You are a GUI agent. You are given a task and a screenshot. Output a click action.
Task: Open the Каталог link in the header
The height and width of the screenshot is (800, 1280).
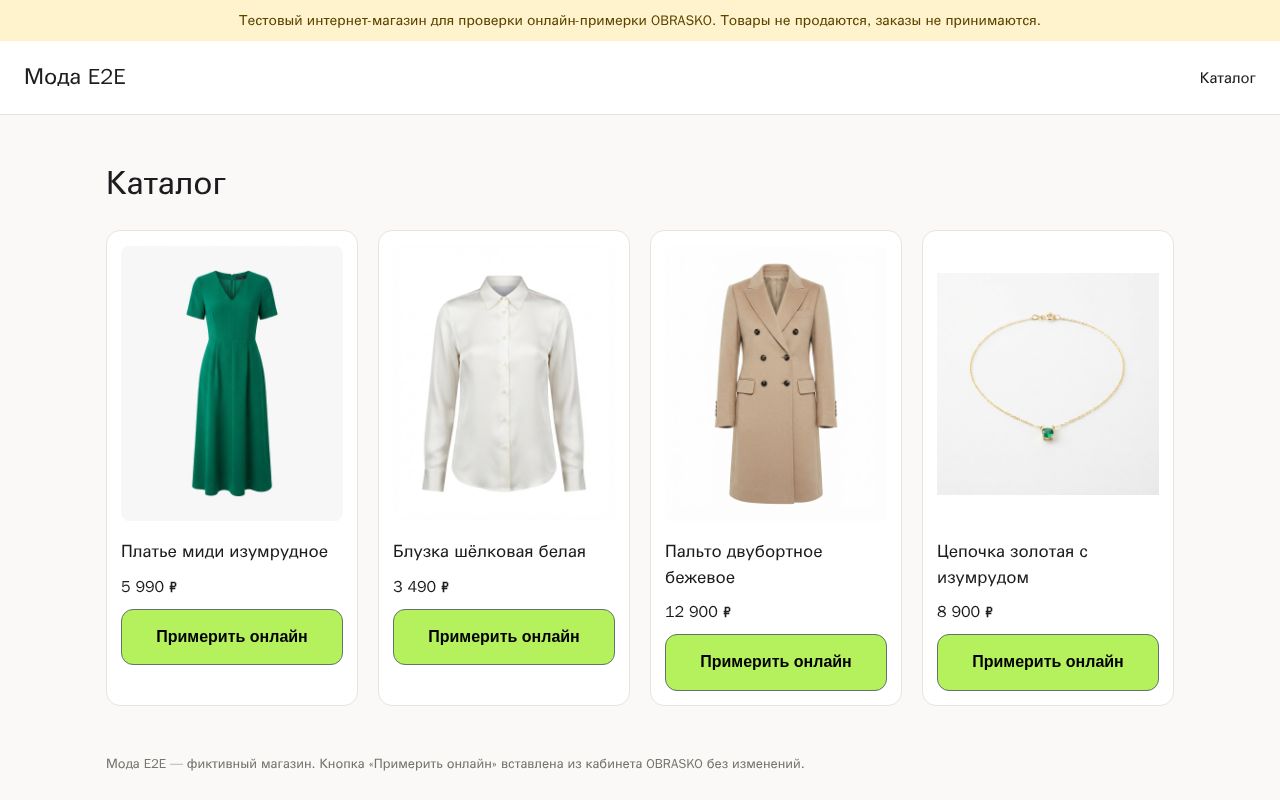click(x=1227, y=78)
